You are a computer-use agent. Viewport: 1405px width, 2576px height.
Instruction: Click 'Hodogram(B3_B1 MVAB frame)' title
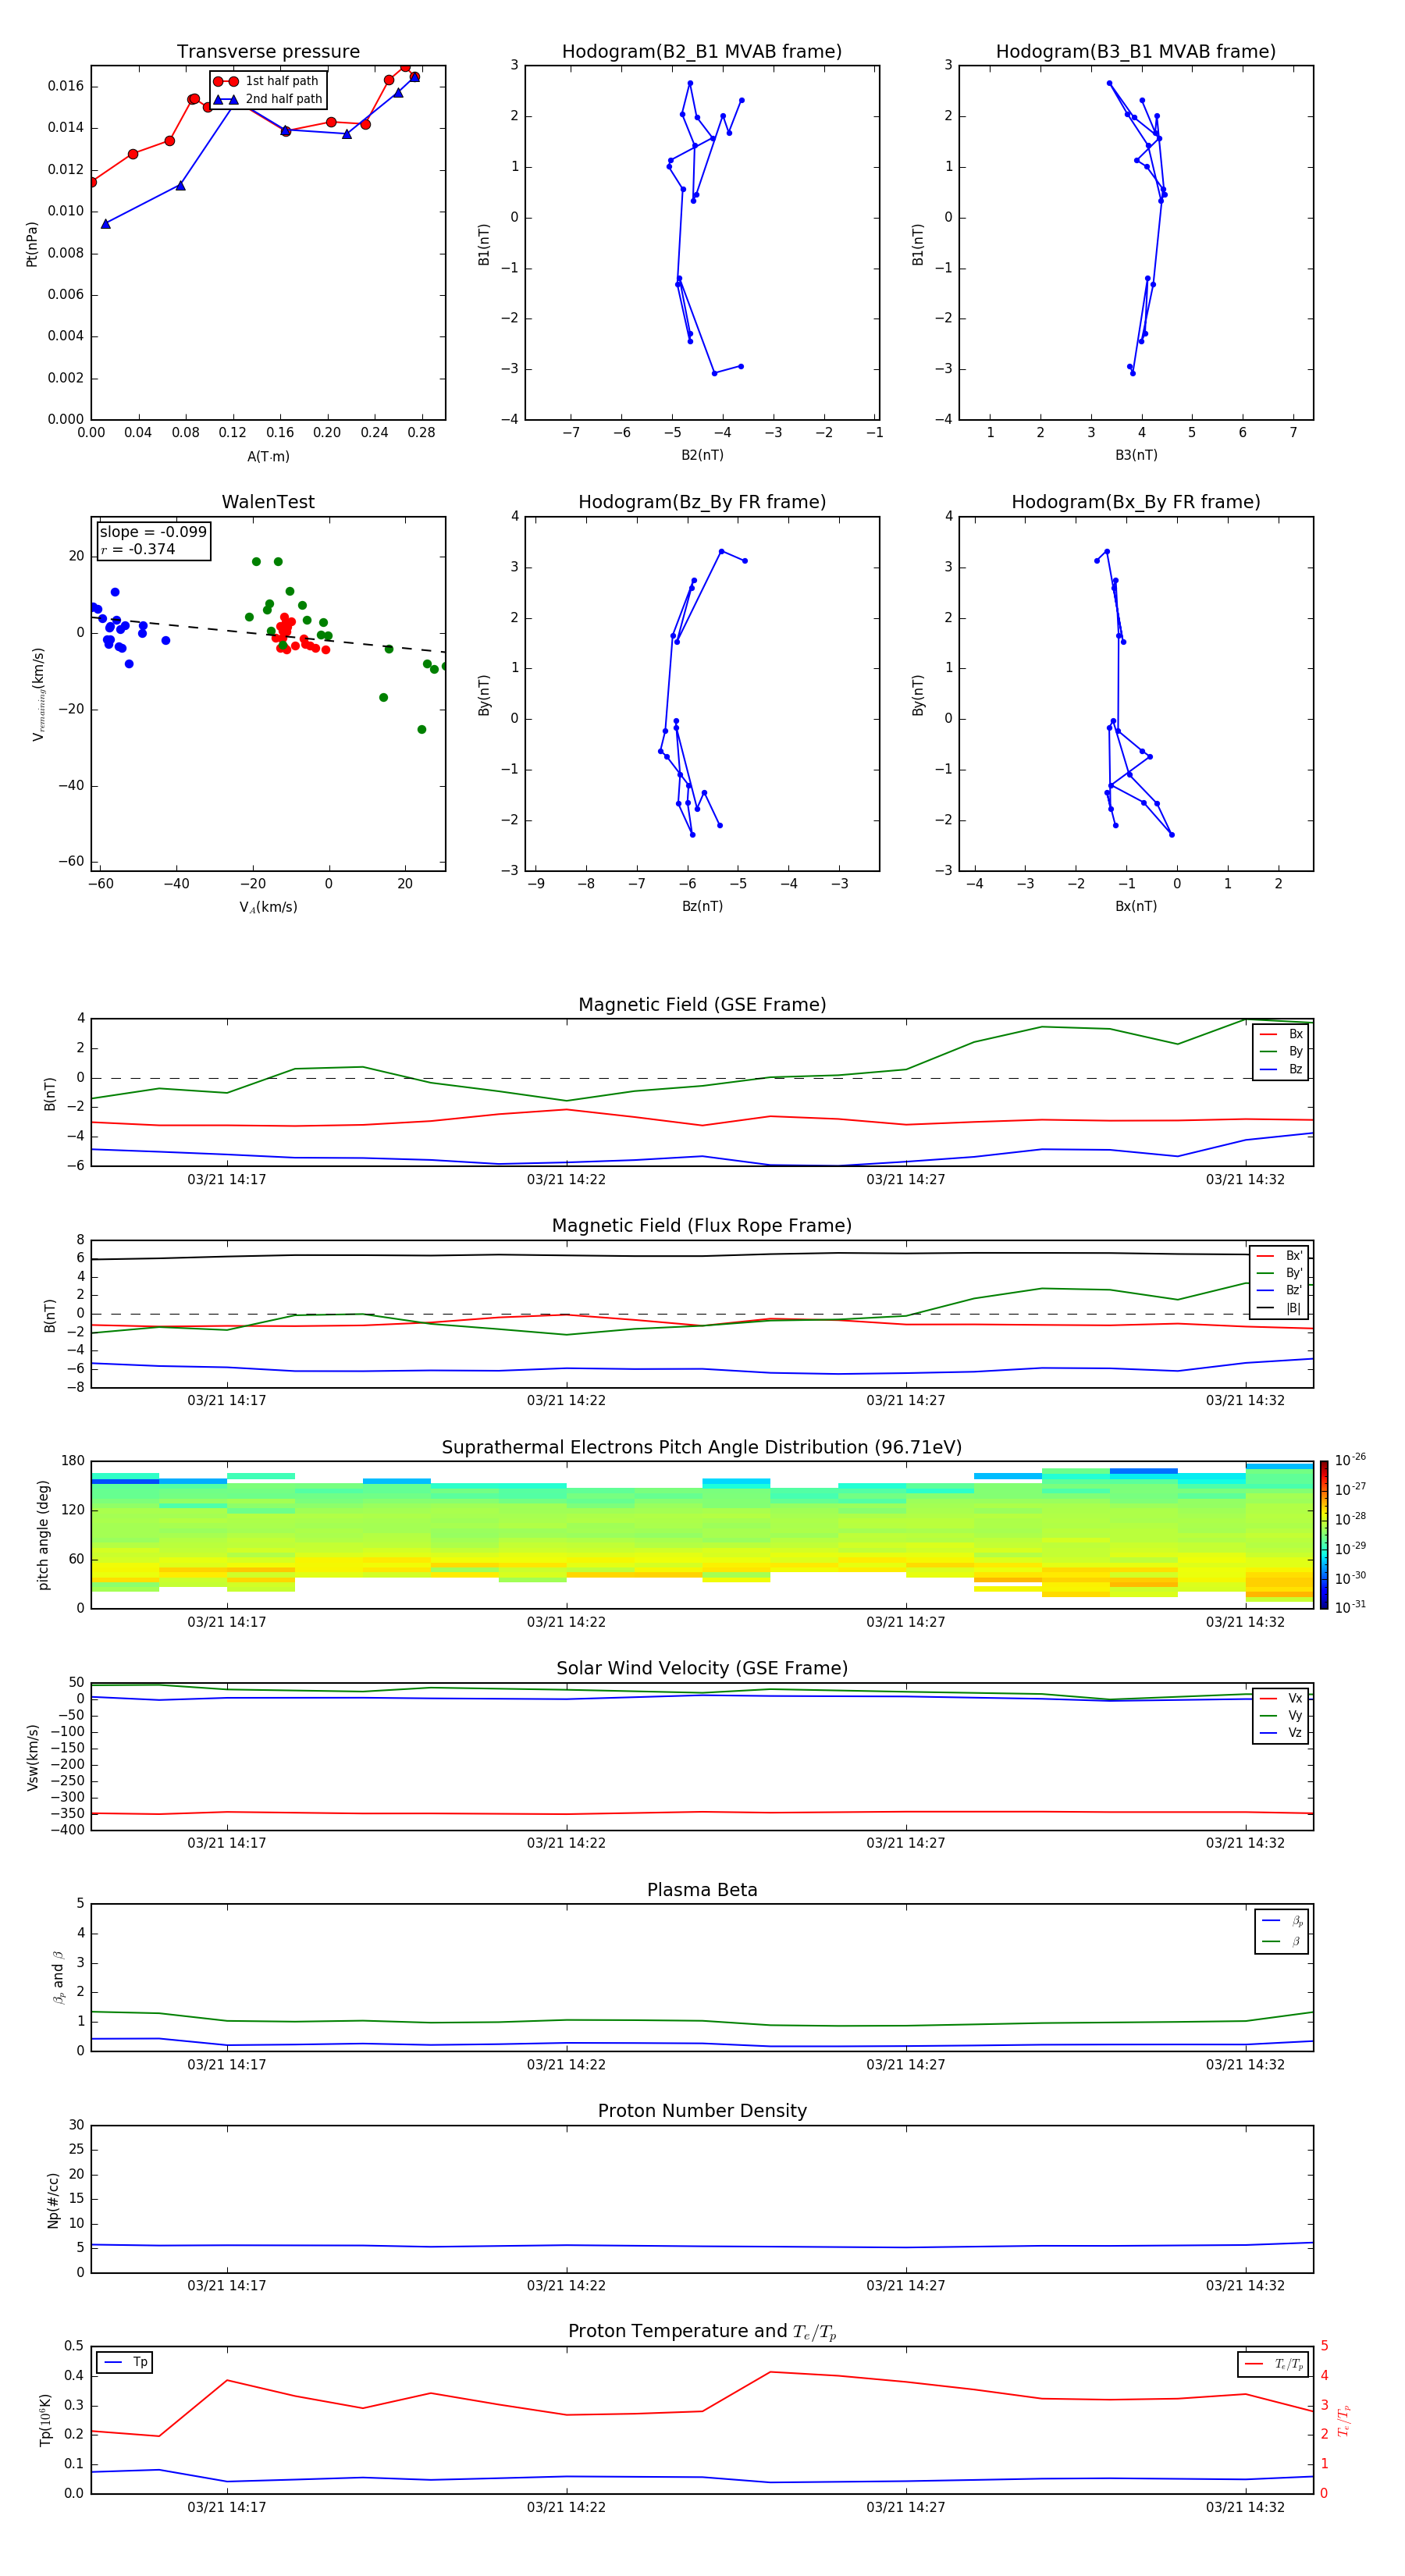tap(1136, 52)
